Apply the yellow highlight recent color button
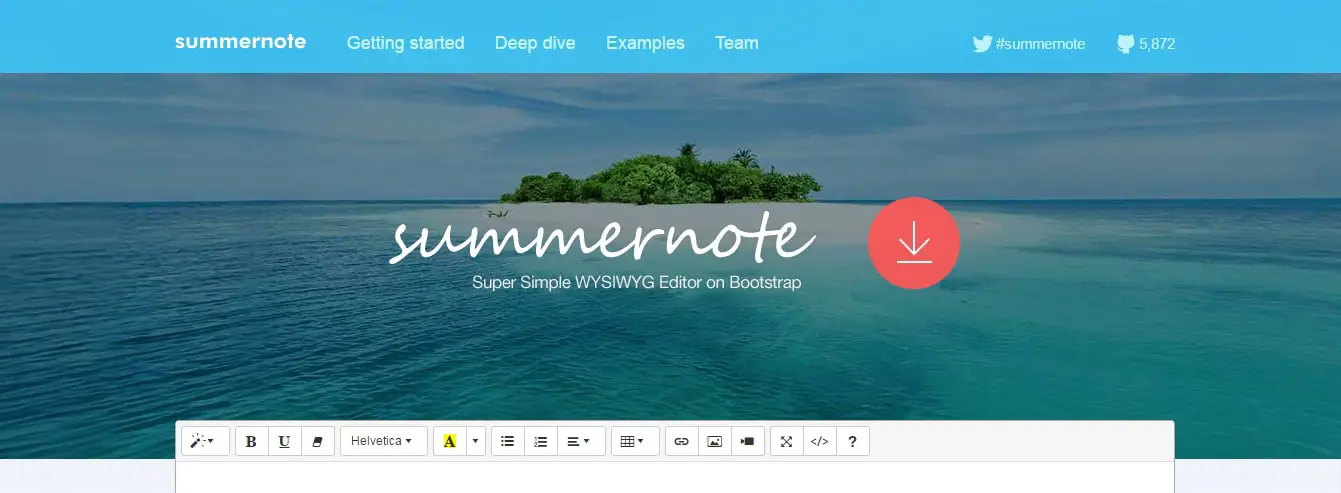 tap(449, 441)
